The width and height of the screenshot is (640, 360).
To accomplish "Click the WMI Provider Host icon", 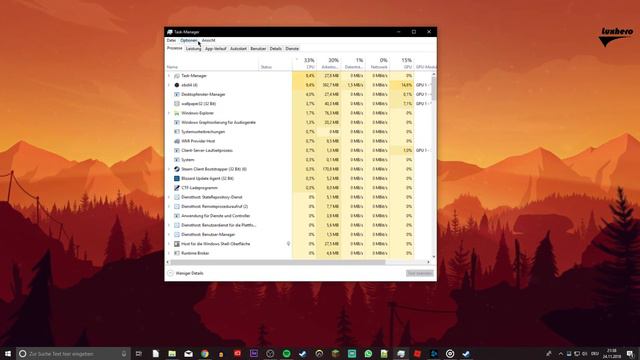I will point(177,141).
